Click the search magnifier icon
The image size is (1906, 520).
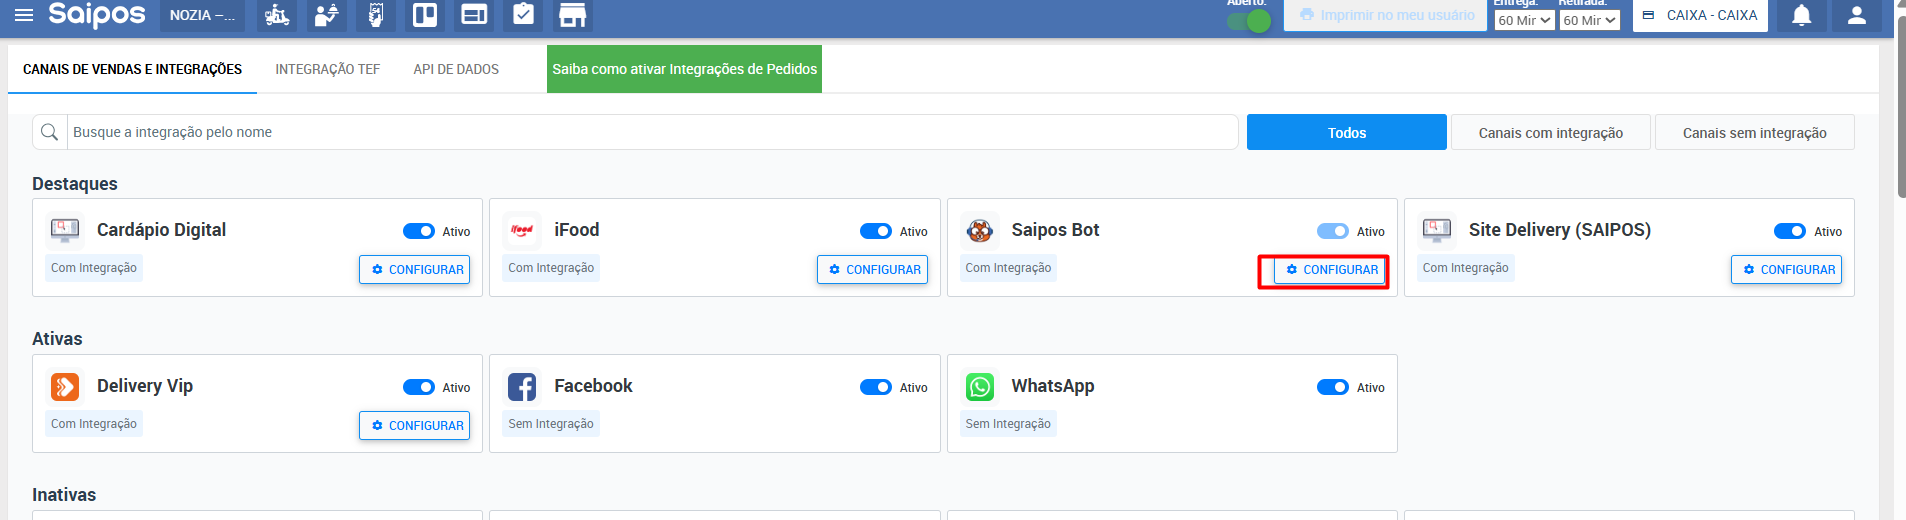(x=50, y=132)
